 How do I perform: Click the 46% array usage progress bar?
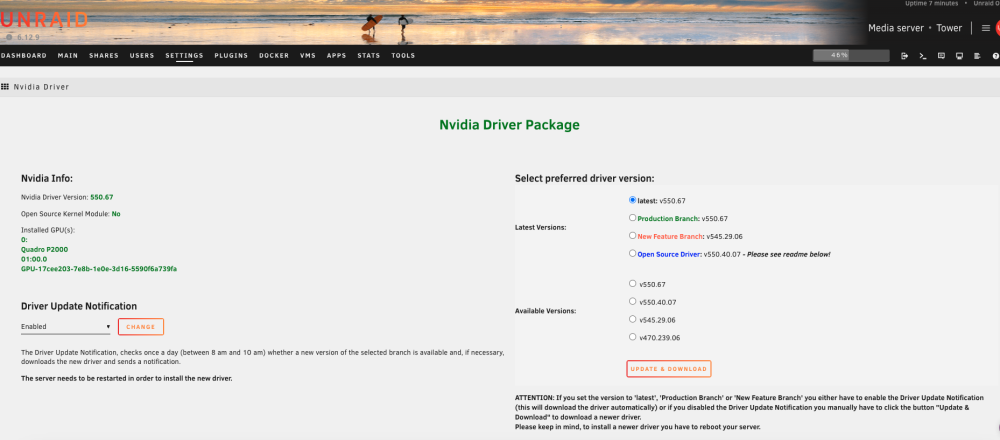pos(851,55)
